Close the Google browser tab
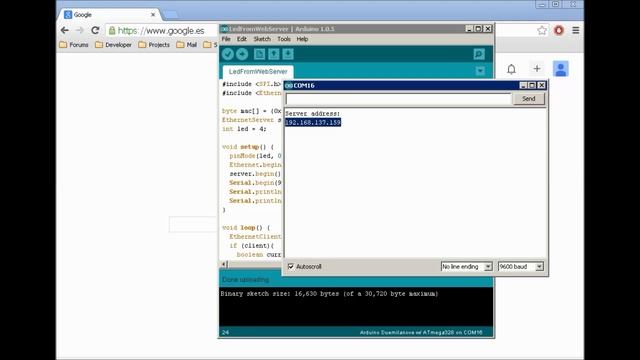640x360 pixels. 153,15
